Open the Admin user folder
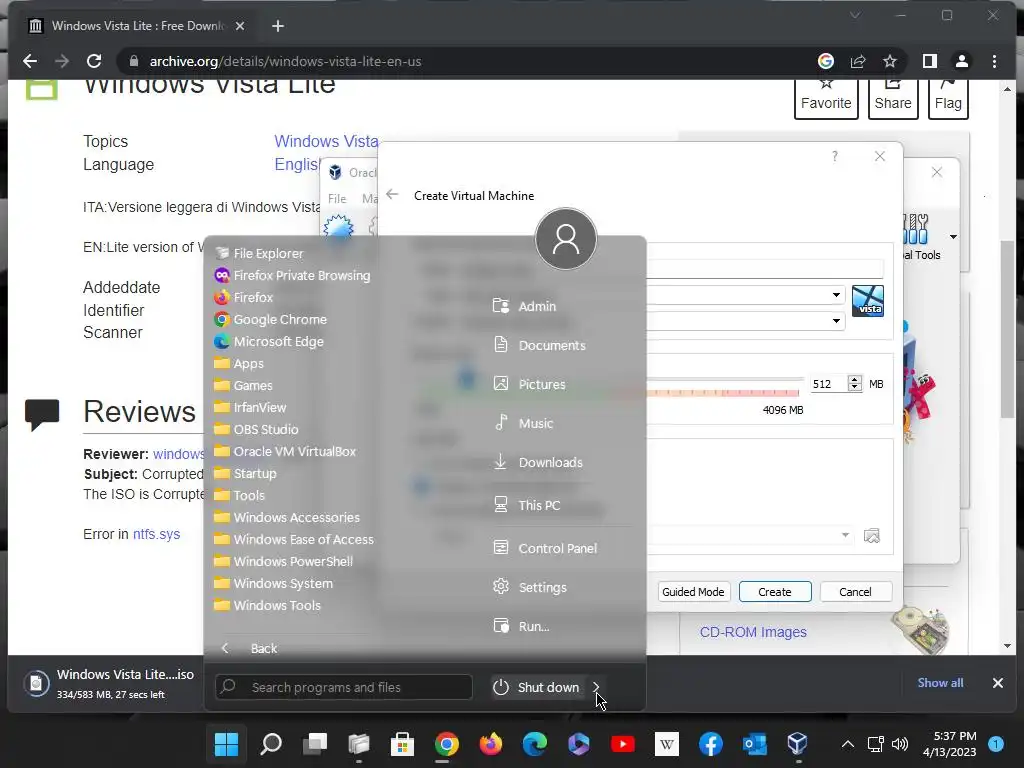 point(525,306)
